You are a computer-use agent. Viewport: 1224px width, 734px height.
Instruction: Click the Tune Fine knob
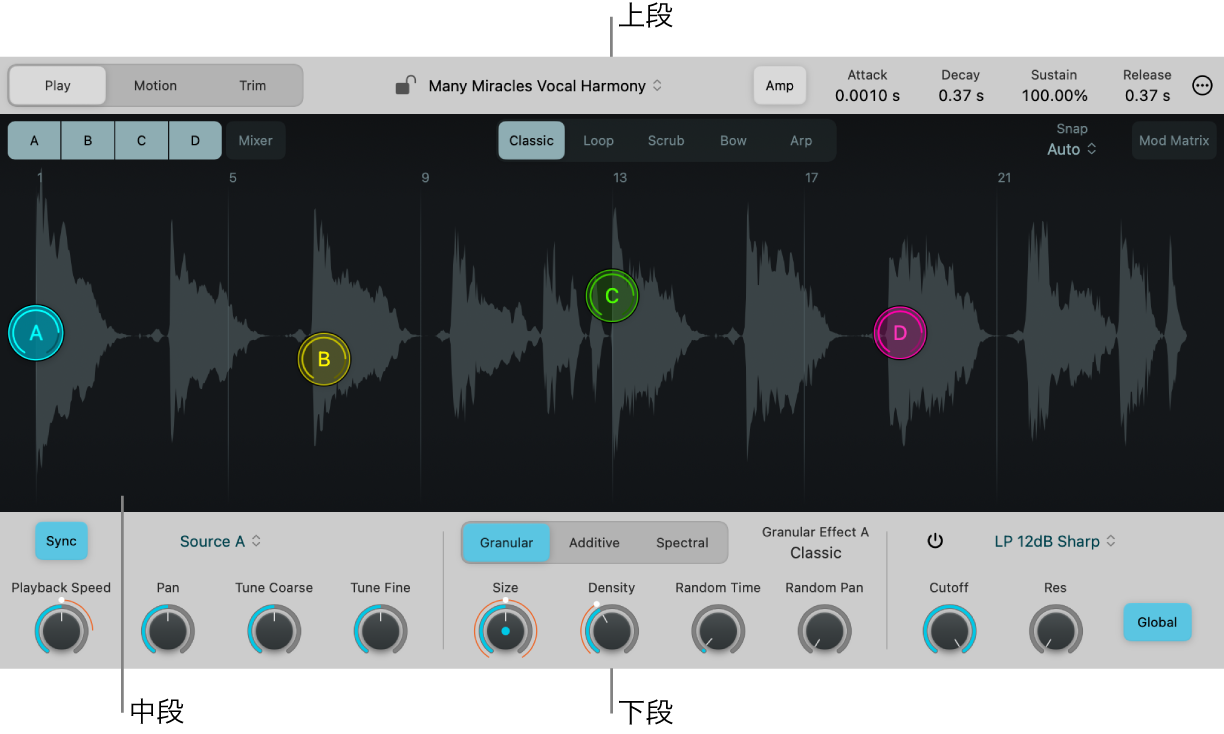(x=380, y=632)
